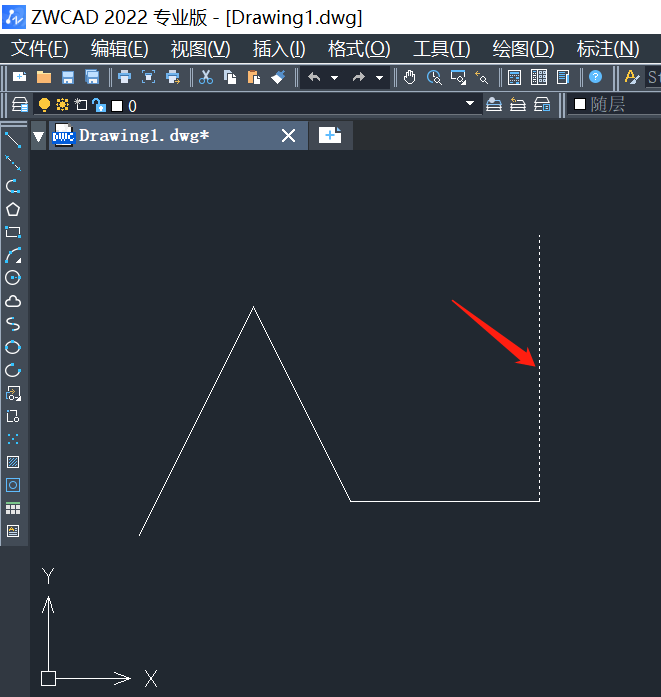
Task: Select the Elliptical Arc tool
Action: [x=13, y=370]
